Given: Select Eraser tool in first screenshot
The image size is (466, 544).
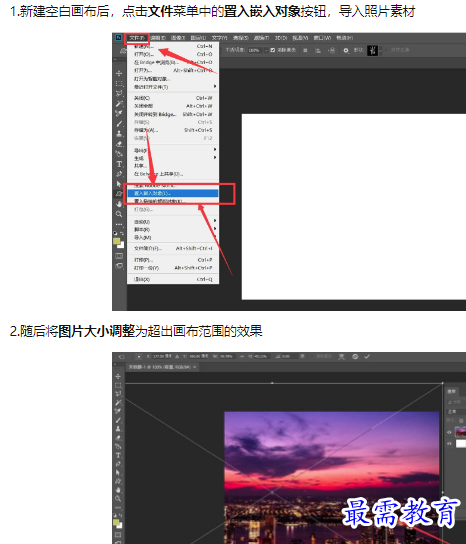Looking at the screenshot, I should (119, 144).
